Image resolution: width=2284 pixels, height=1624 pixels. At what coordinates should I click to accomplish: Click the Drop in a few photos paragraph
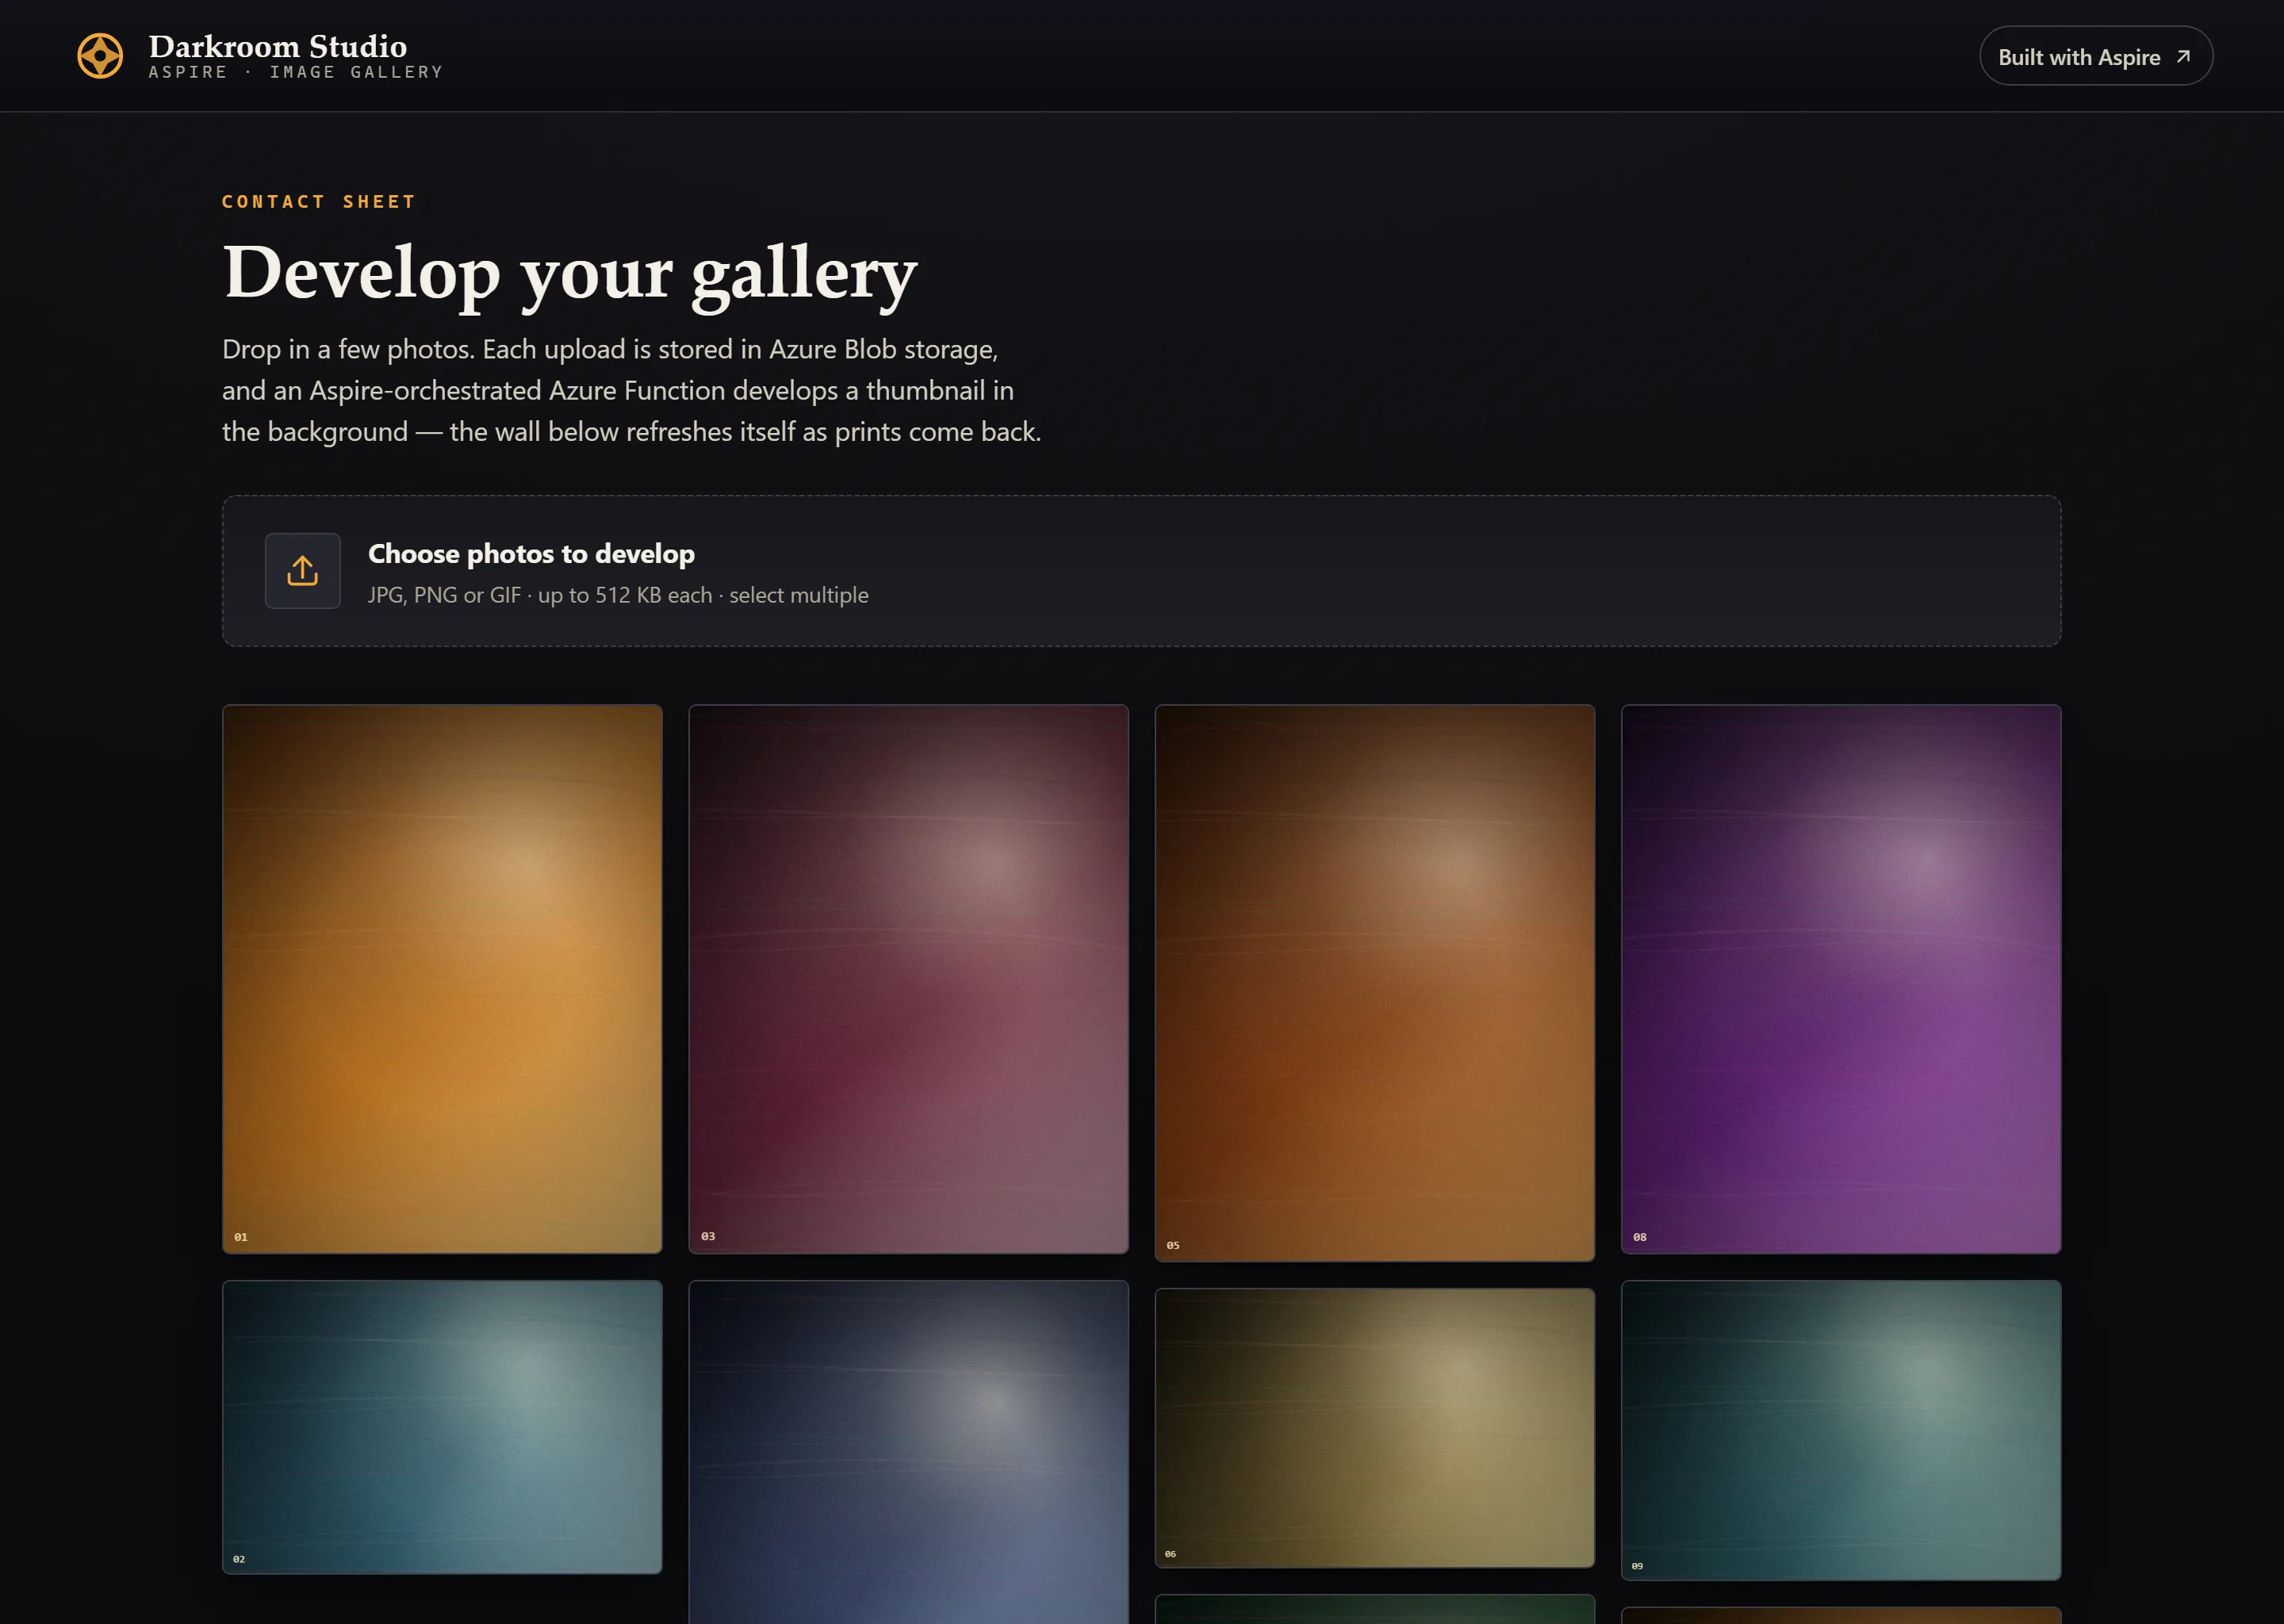point(632,390)
